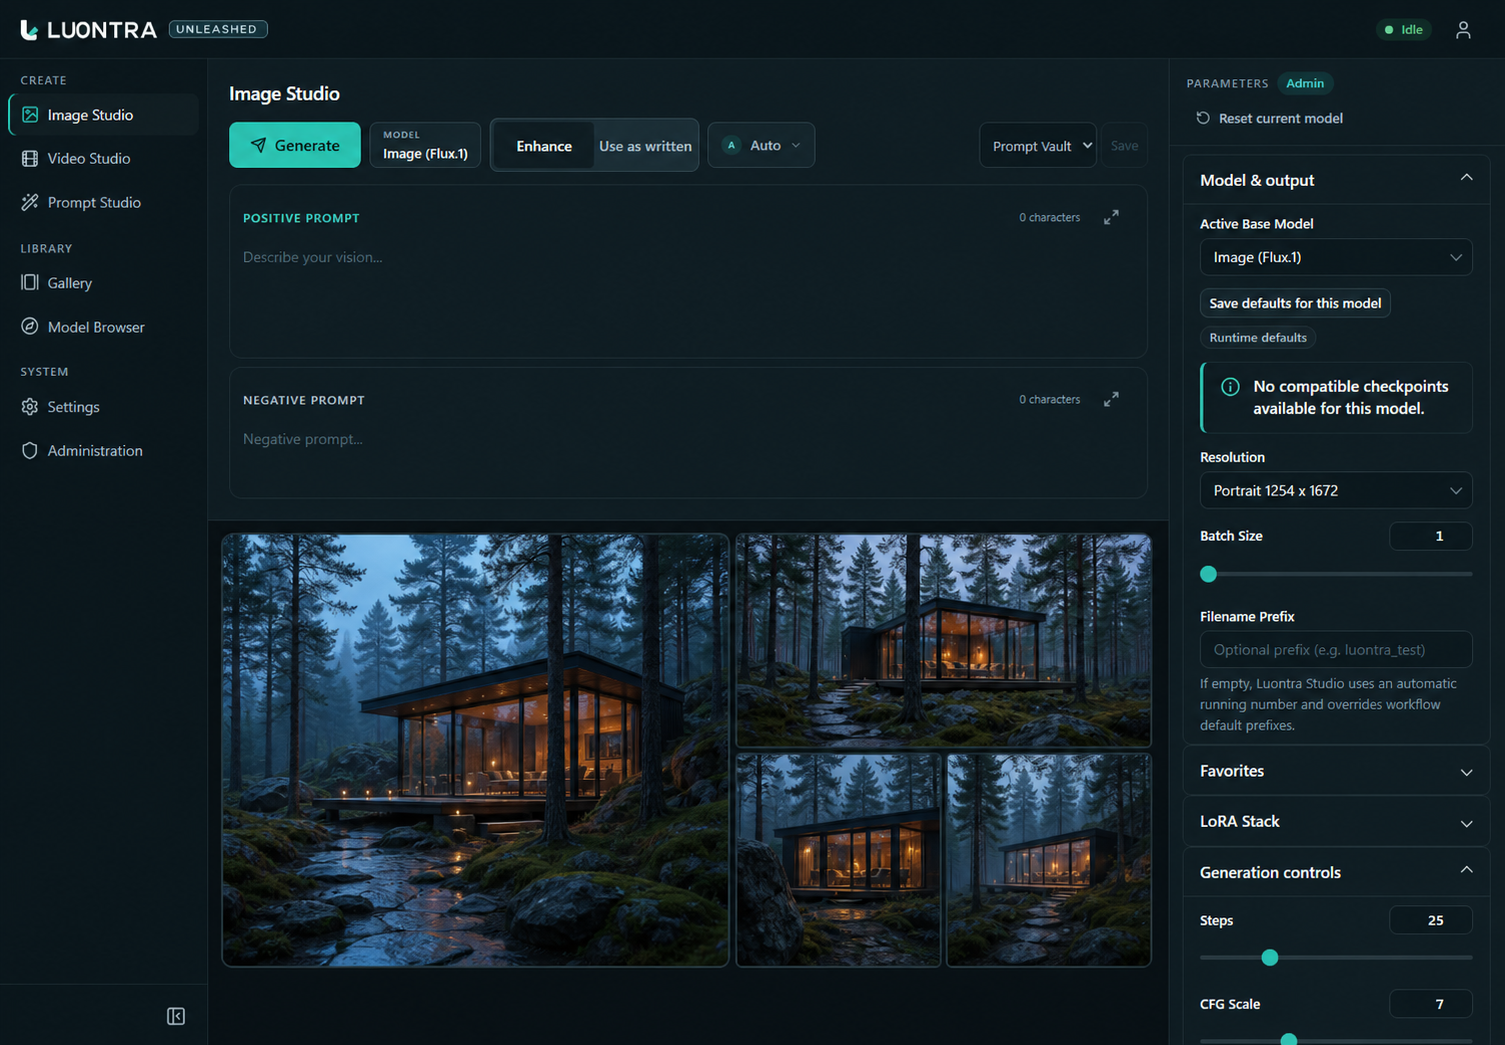The height and width of the screenshot is (1045, 1505).
Task: Click the Save button beside Prompt Vault
Action: point(1124,146)
